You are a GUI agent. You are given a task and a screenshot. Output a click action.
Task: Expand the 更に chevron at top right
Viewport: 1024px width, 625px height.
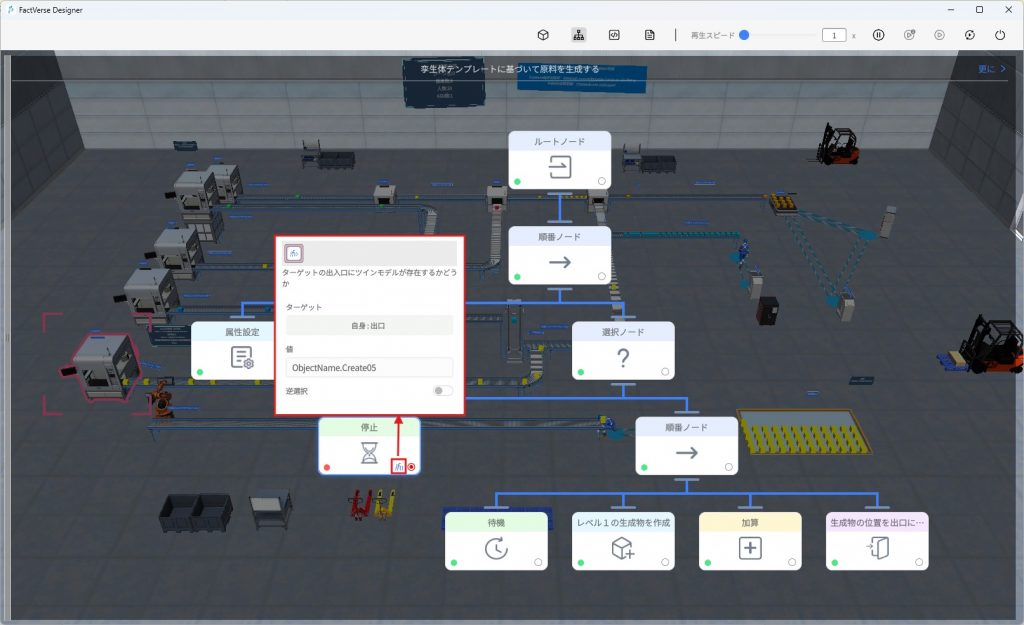(993, 69)
